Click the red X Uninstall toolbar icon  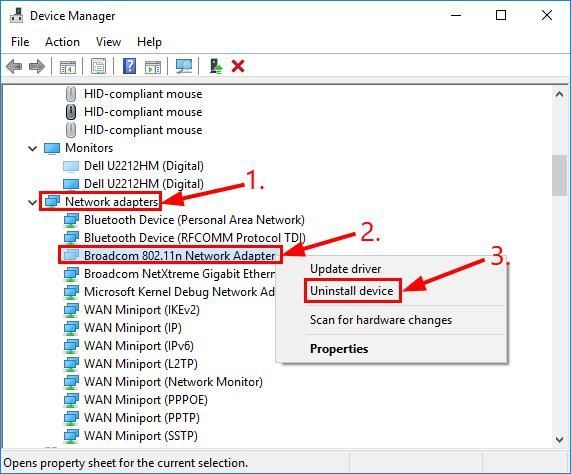coord(238,66)
